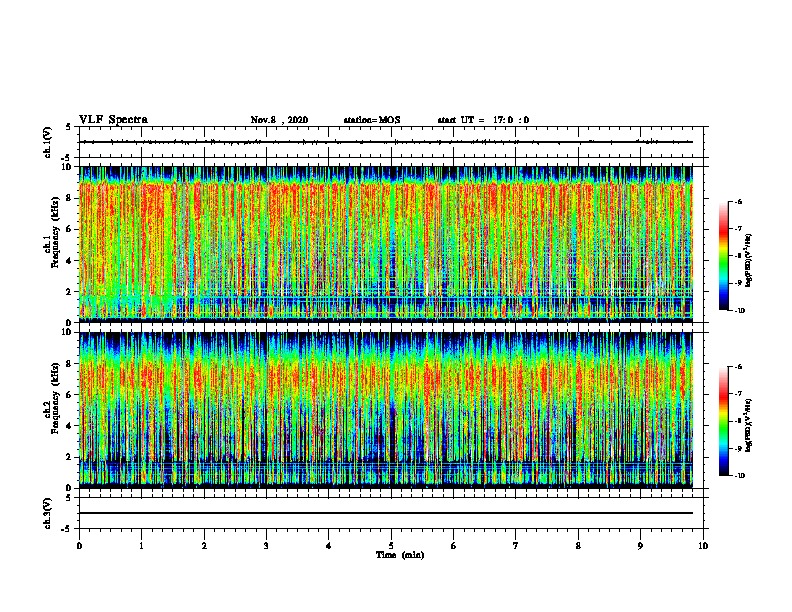Click the "4" kHz tick on ch.2 axis
The image size is (792, 612).
pyautogui.click(x=69, y=426)
